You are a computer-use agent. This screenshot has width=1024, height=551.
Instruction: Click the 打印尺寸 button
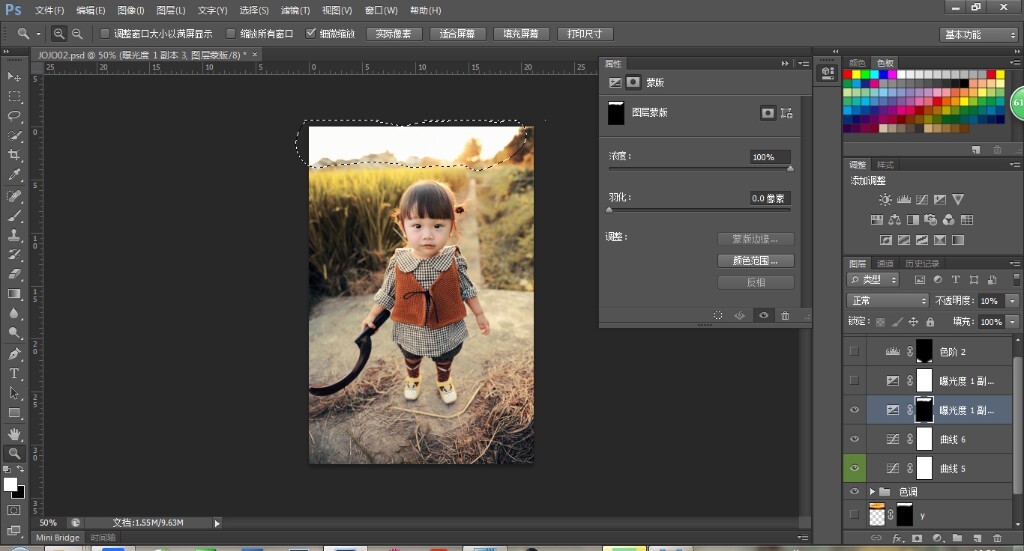tap(584, 34)
